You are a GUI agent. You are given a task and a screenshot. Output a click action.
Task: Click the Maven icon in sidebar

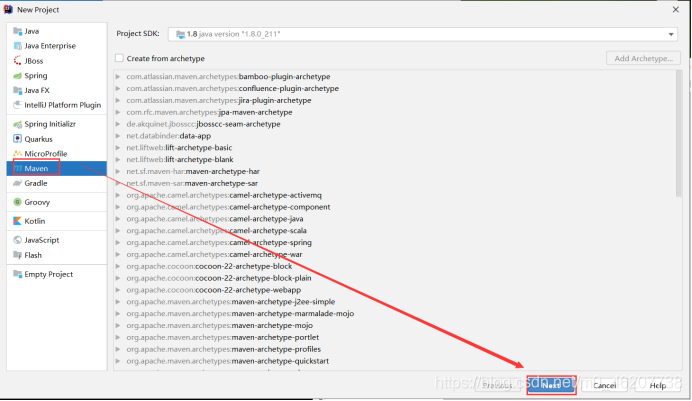coord(18,169)
